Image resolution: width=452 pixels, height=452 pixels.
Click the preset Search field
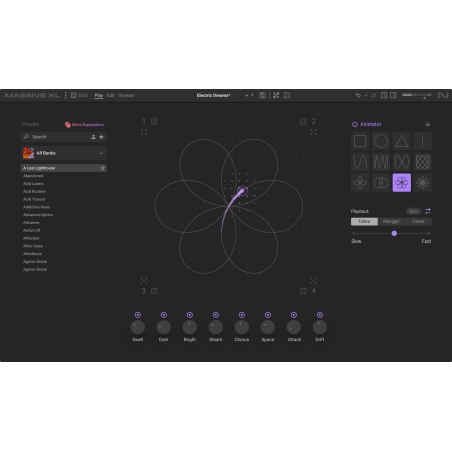point(64,137)
